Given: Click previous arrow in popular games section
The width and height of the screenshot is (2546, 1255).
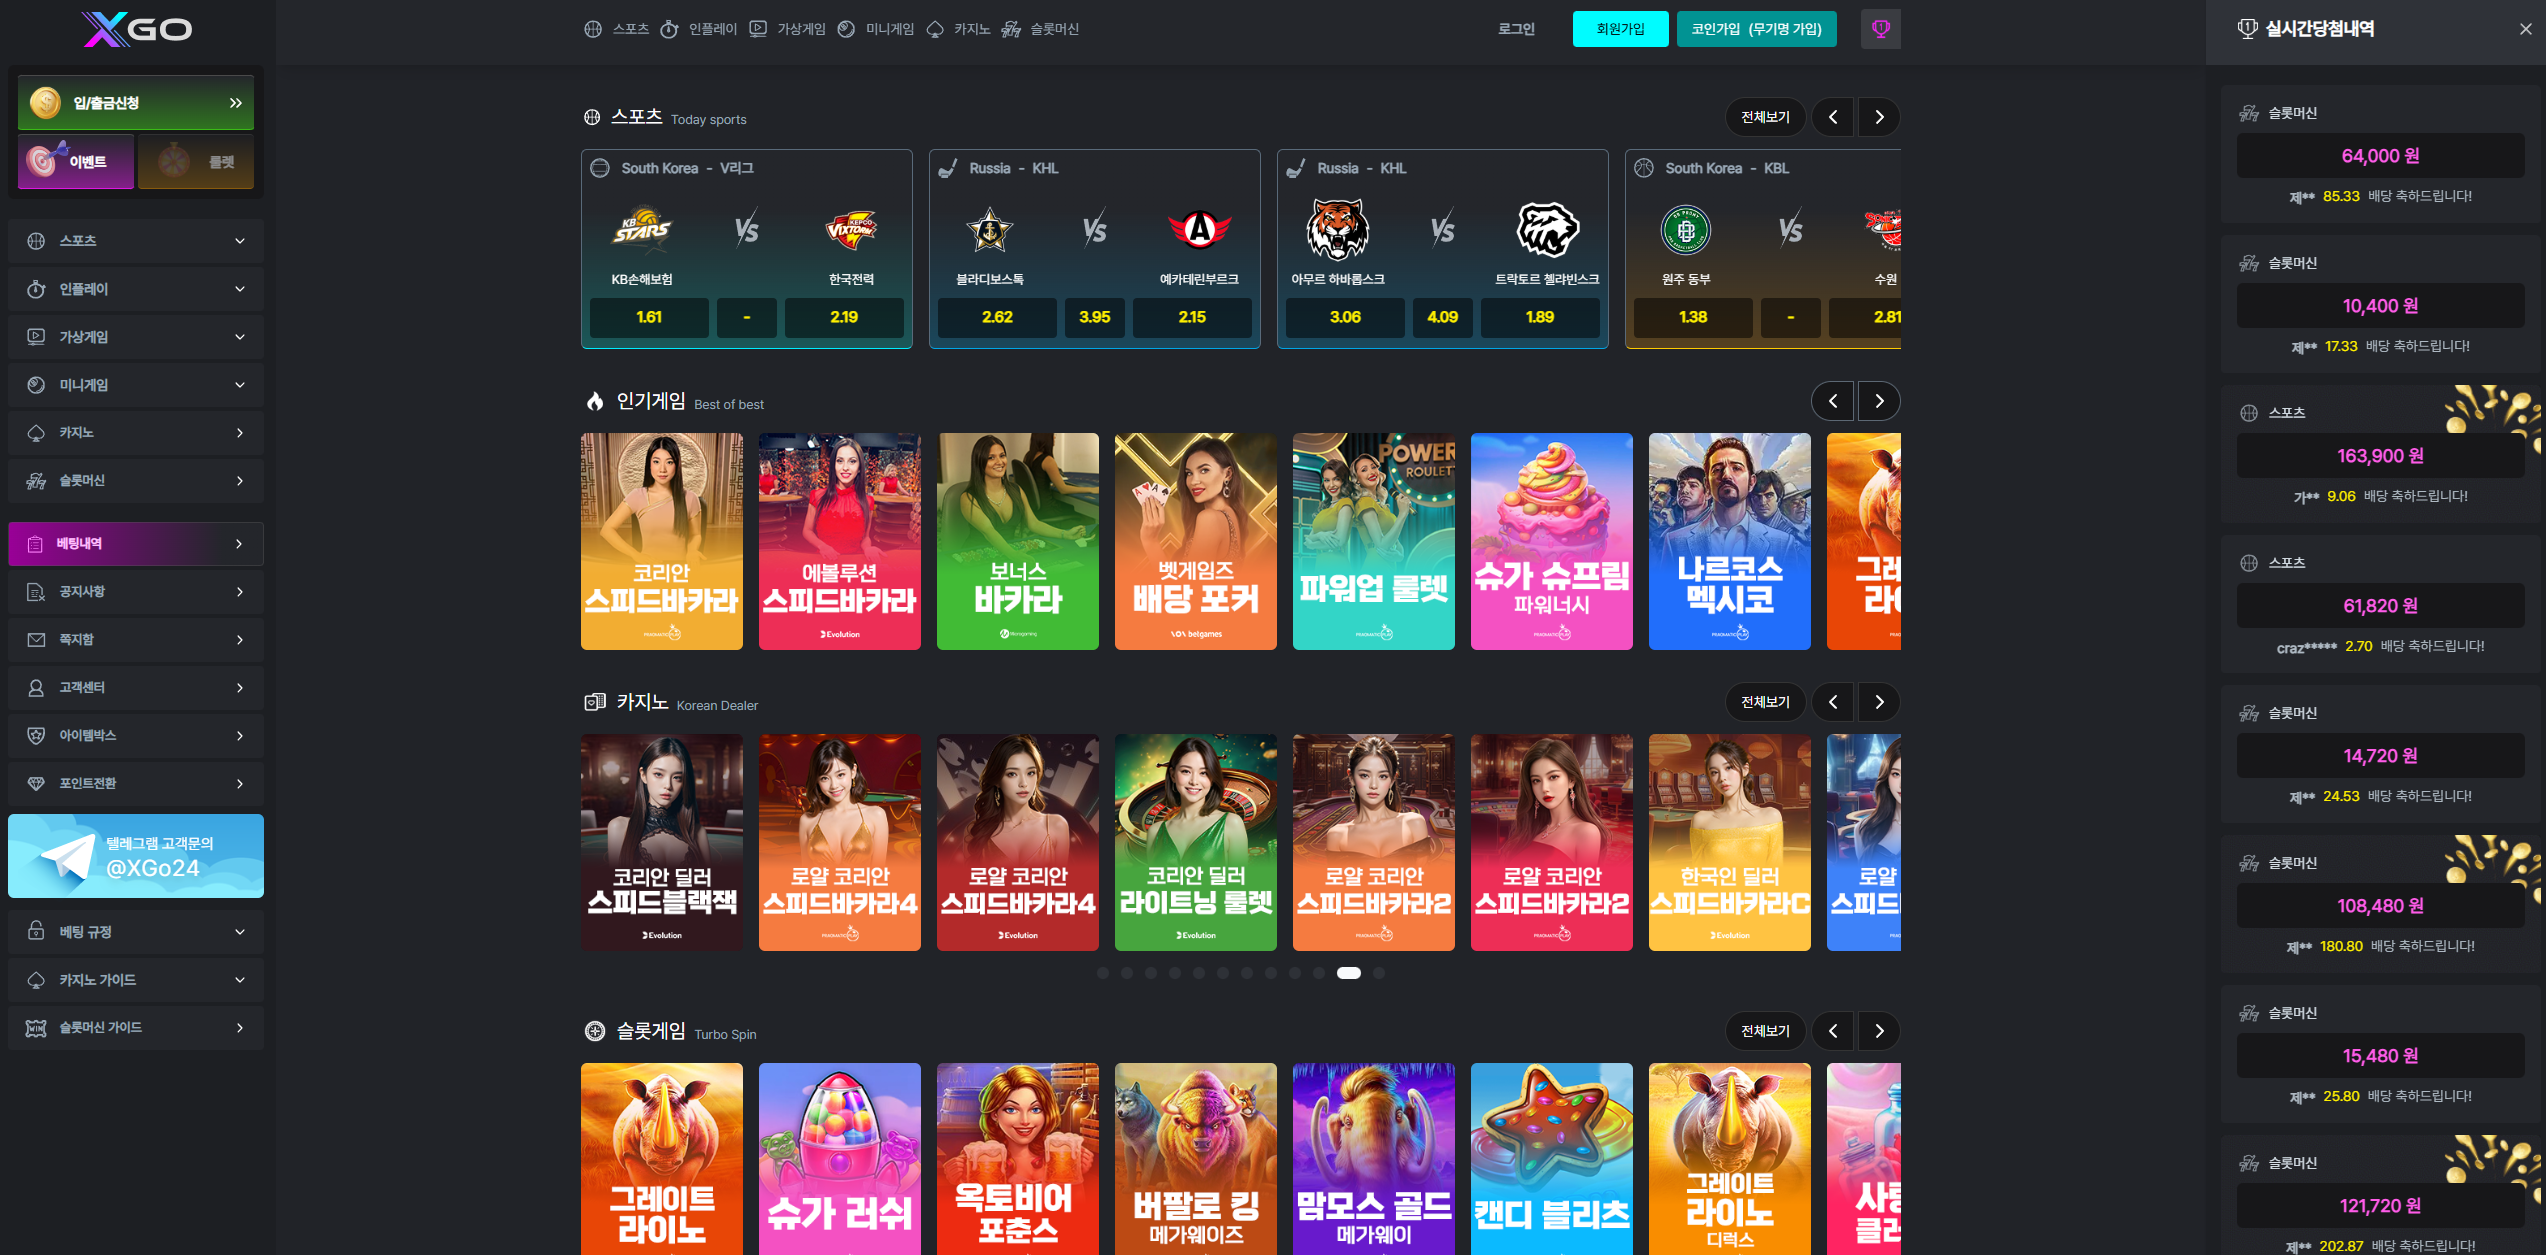Looking at the screenshot, I should 1832,401.
